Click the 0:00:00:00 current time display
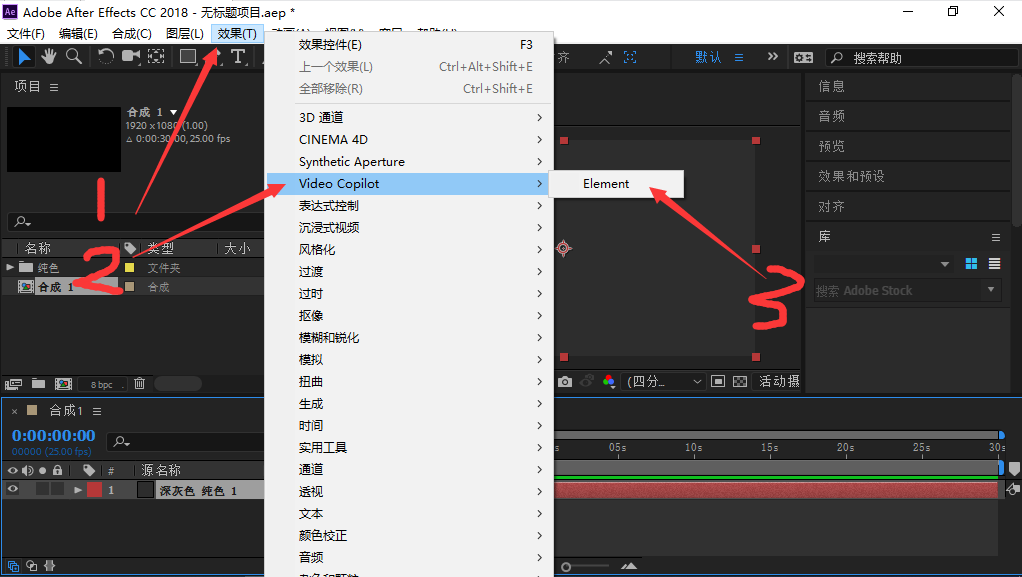Screen dimensions: 1022x577 (53, 436)
